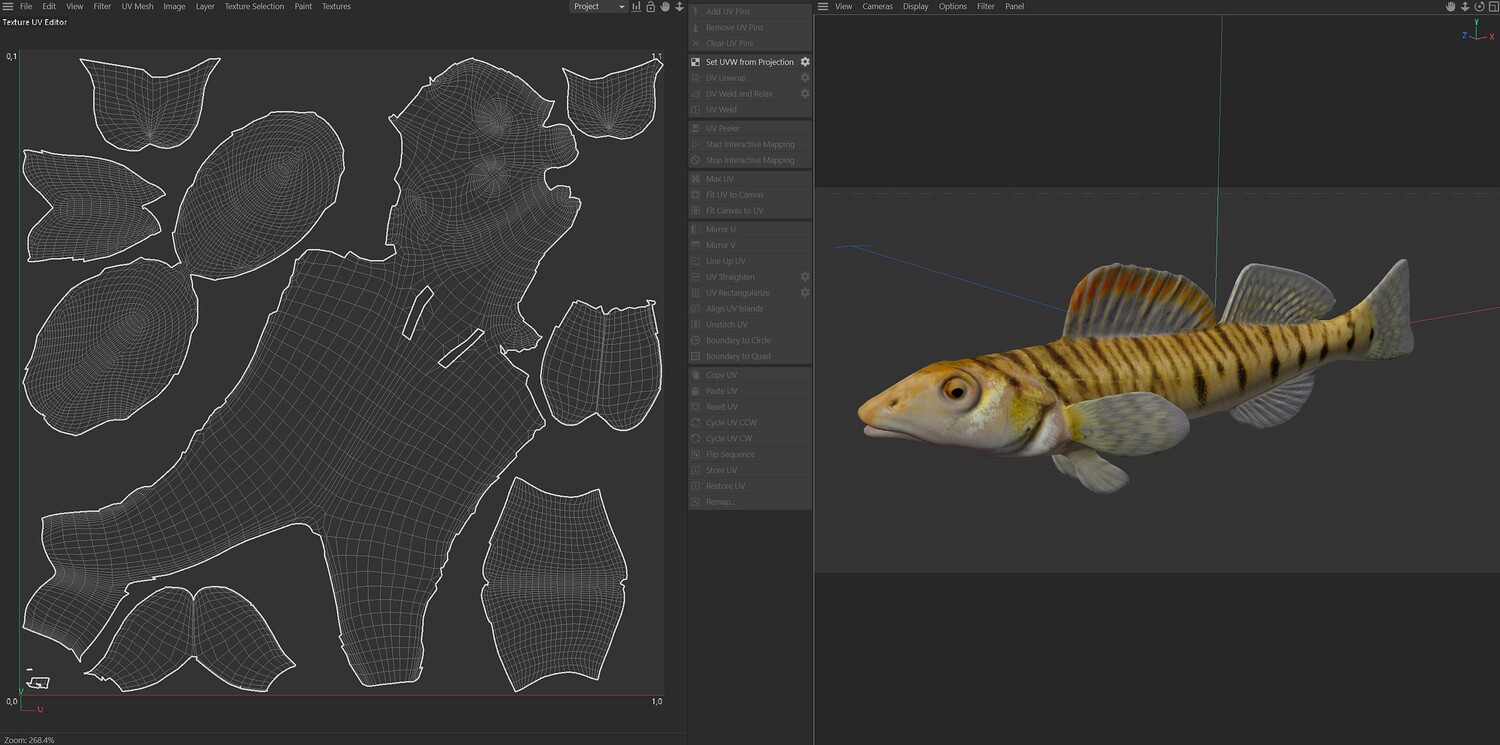Click Add UV Pins
Screen dimensions: 1500x745
(x=750, y=11)
